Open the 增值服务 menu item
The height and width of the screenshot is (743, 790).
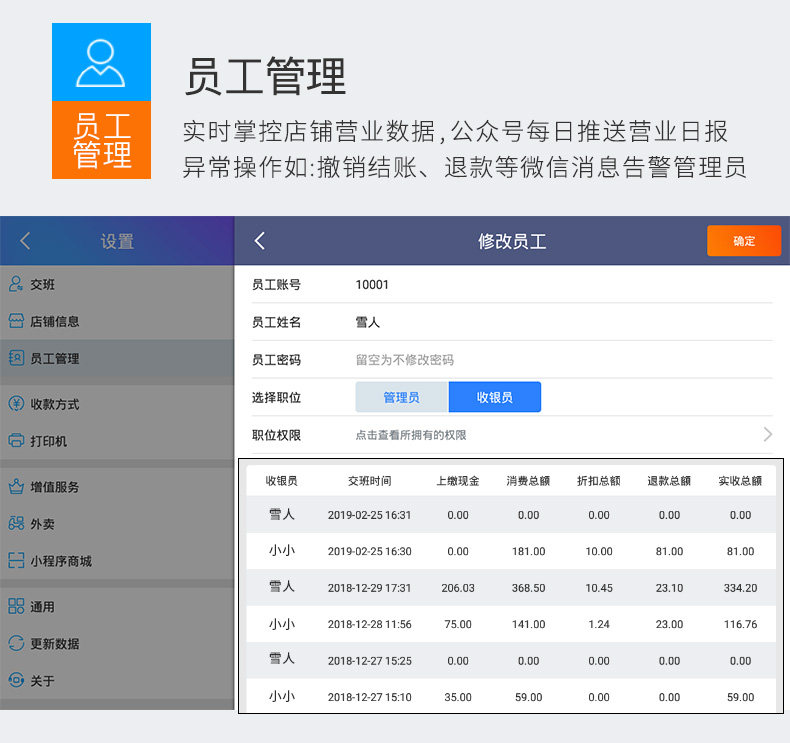tap(117, 487)
